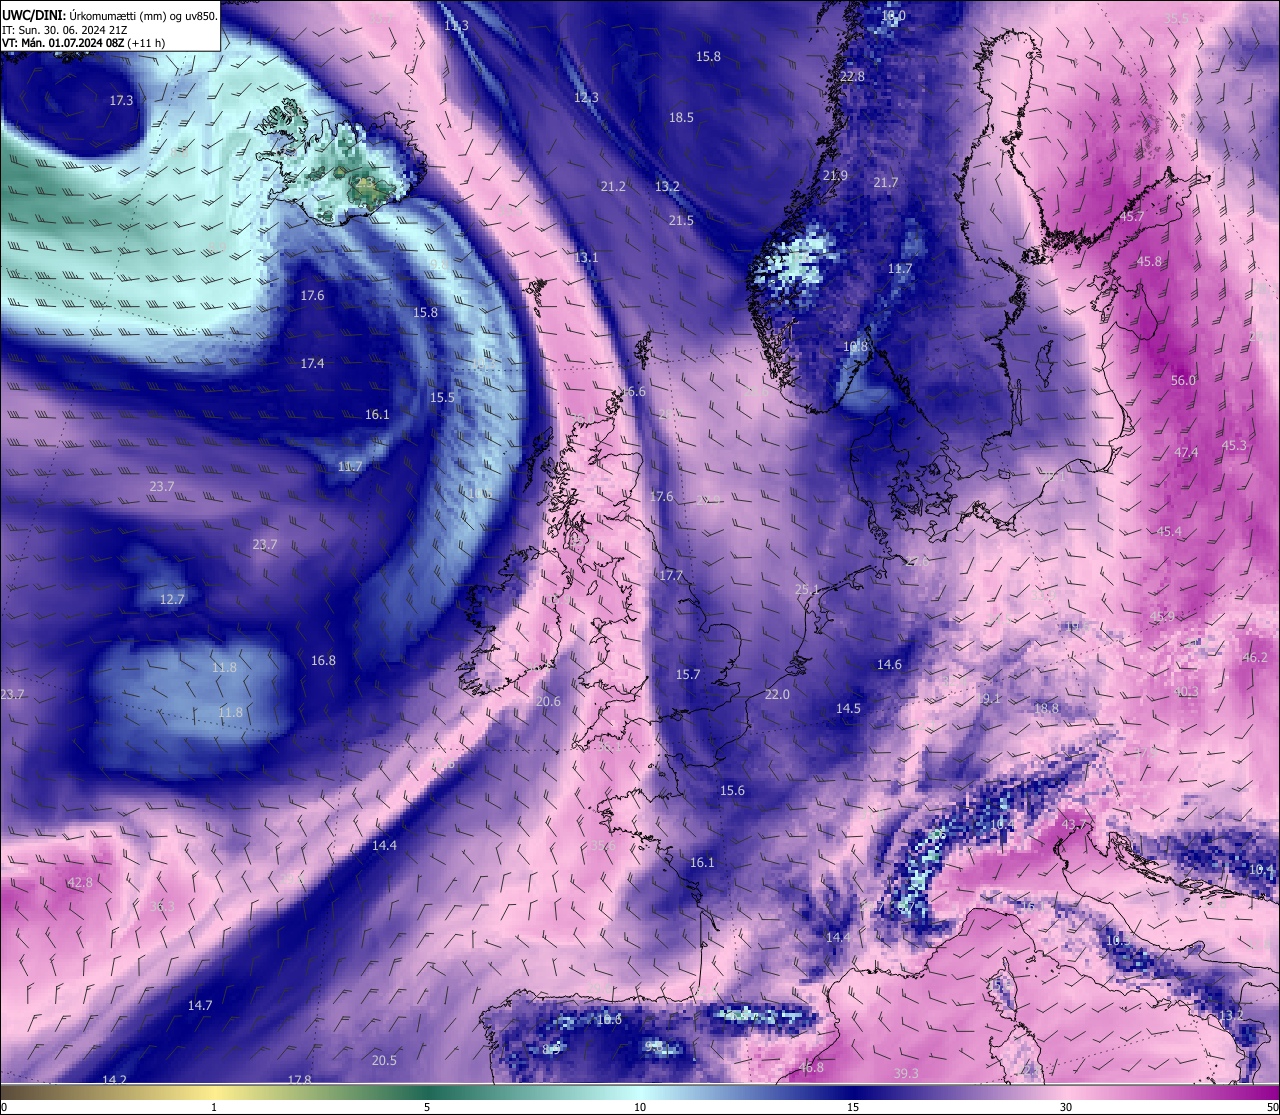Viewport: 1280px width, 1115px height.
Task: Click the 21.2 value on the map
Action: click(x=613, y=187)
